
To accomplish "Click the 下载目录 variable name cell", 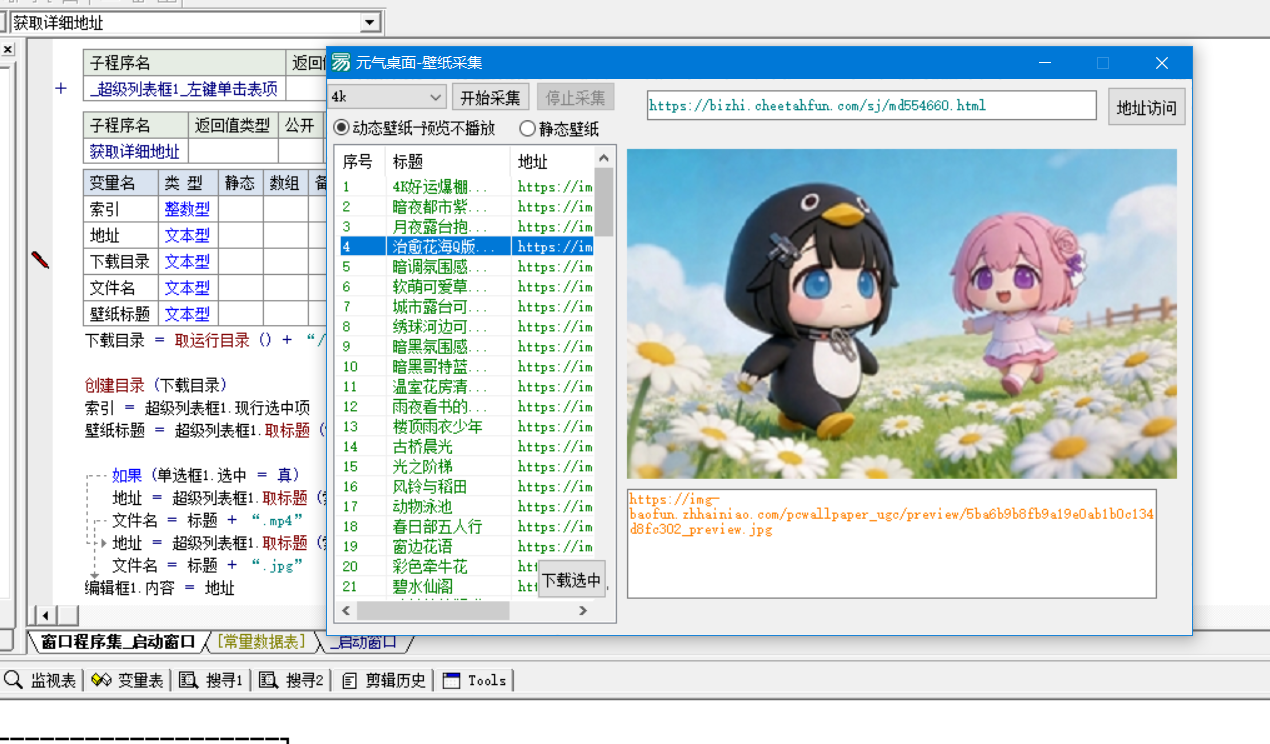I will click(x=120, y=261).
